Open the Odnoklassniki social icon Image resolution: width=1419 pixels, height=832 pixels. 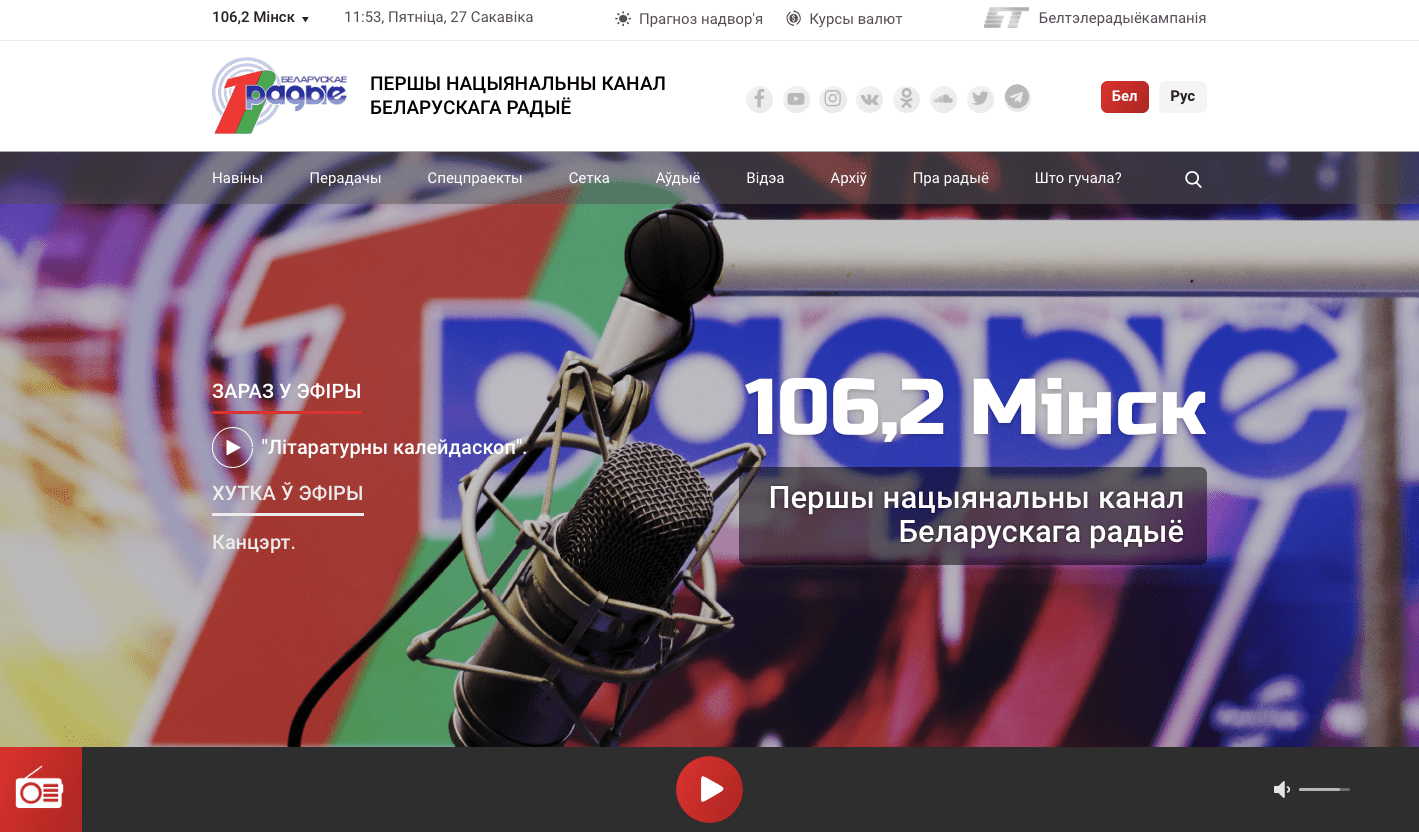pyautogui.click(x=906, y=99)
